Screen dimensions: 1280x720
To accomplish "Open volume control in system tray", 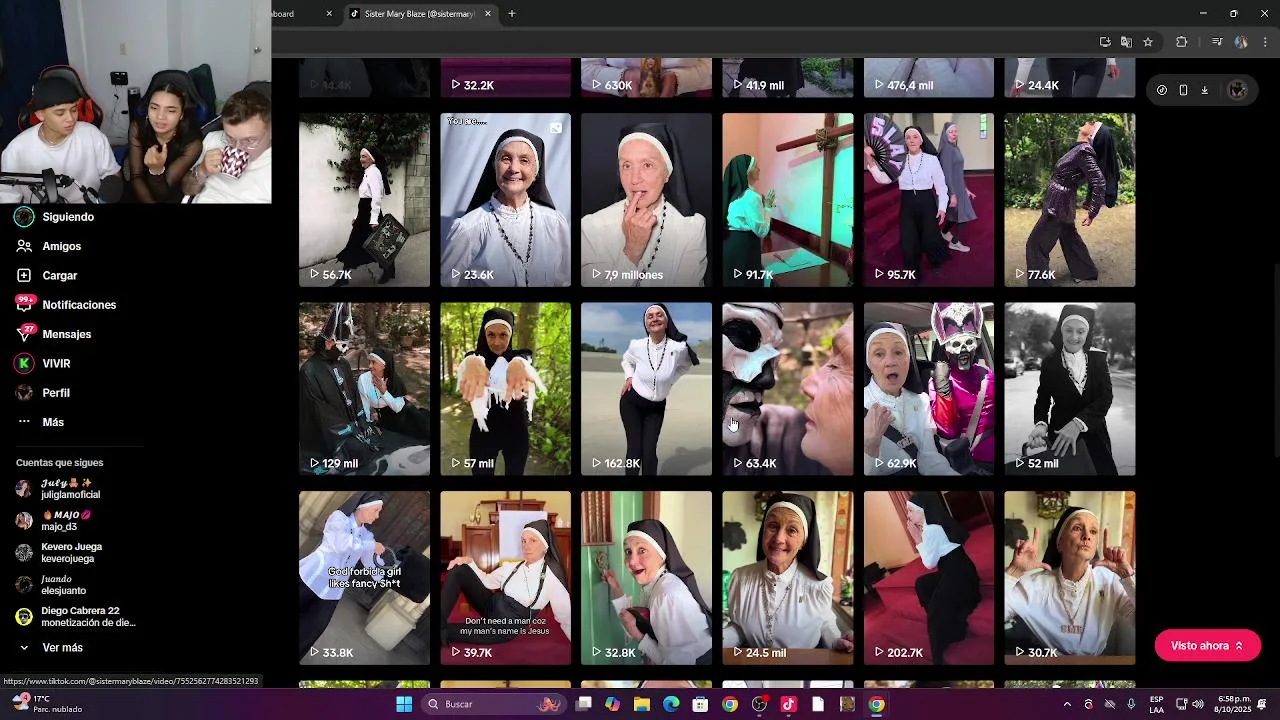I will [1198, 704].
